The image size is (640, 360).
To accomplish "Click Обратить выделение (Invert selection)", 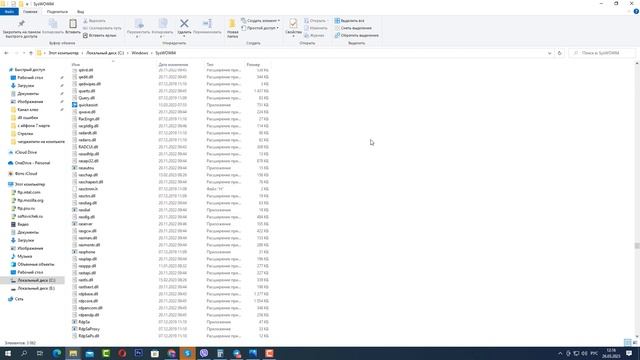I will [x=356, y=36].
